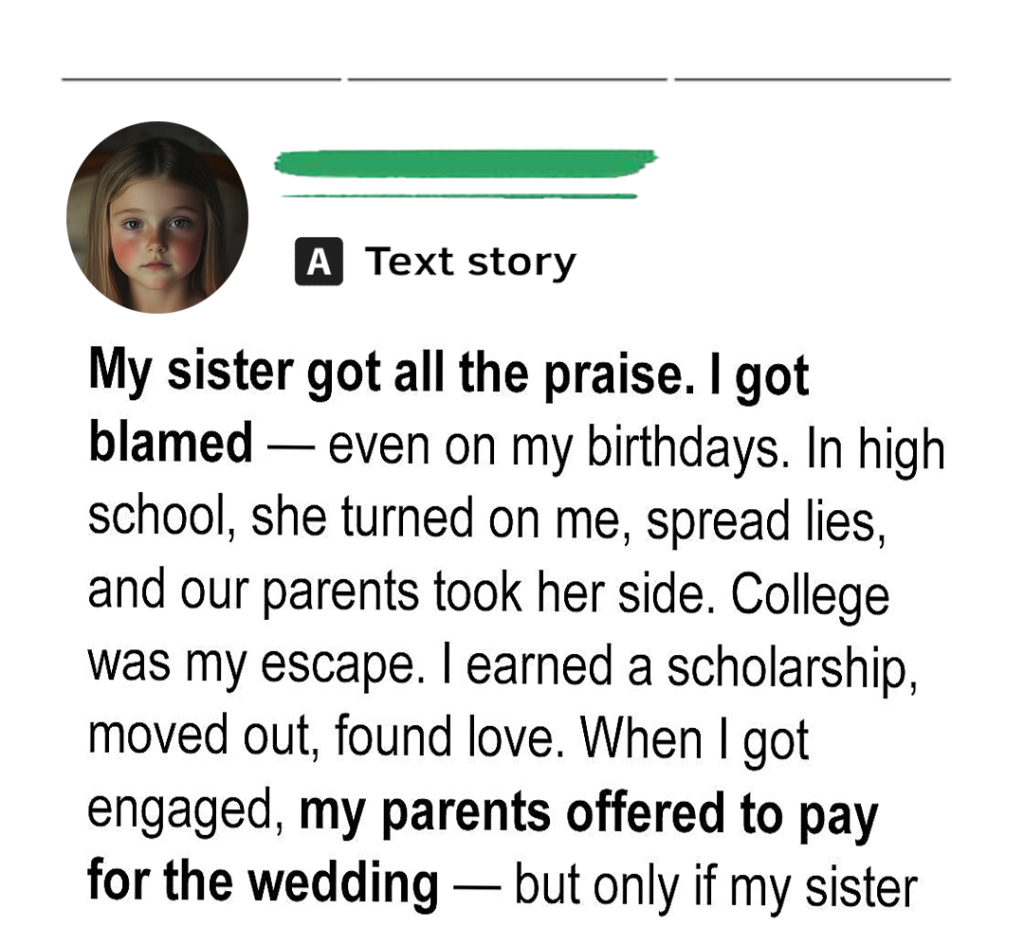Click the black 'A' text story icon
This screenshot has height=927, width=1024.
318,263
